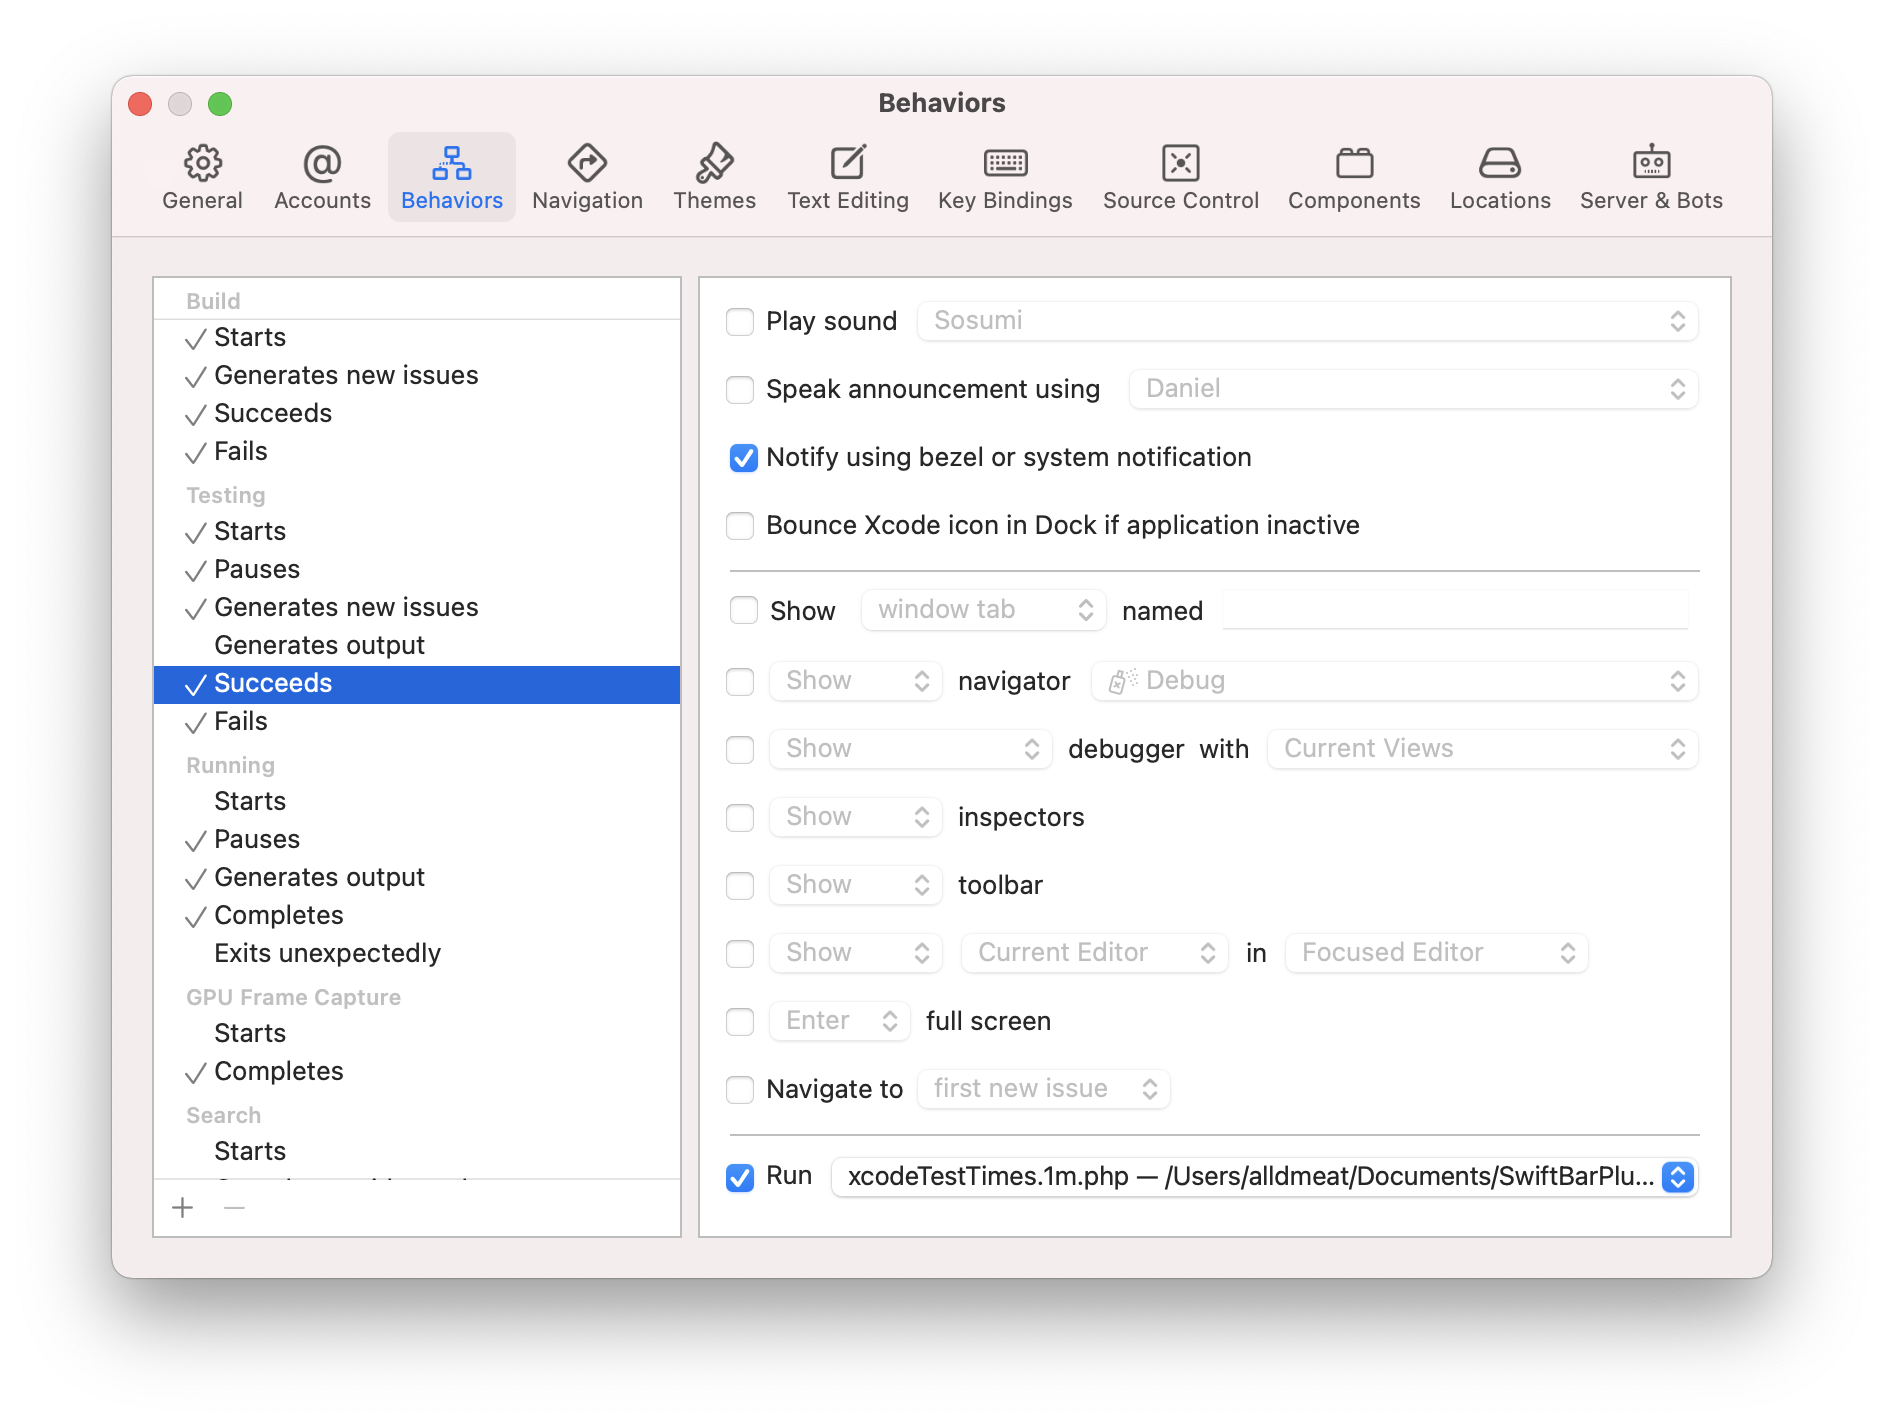The height and width of the screenshot is (1426, 1884).
Task: Select Testing Fails behavior
Action: click(x=417, y=722)
